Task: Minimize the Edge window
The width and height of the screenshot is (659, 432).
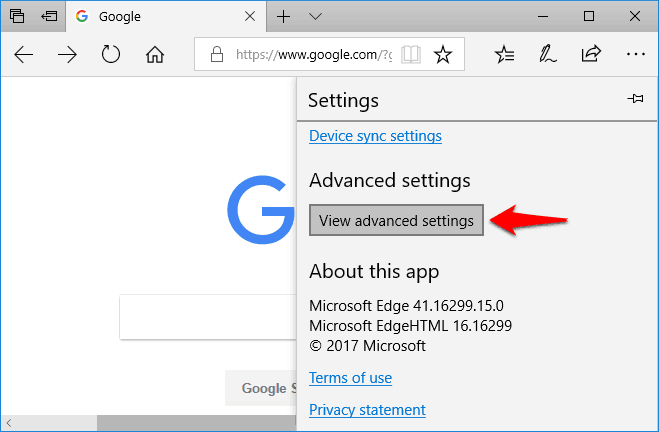Action: tap(543, 16)
